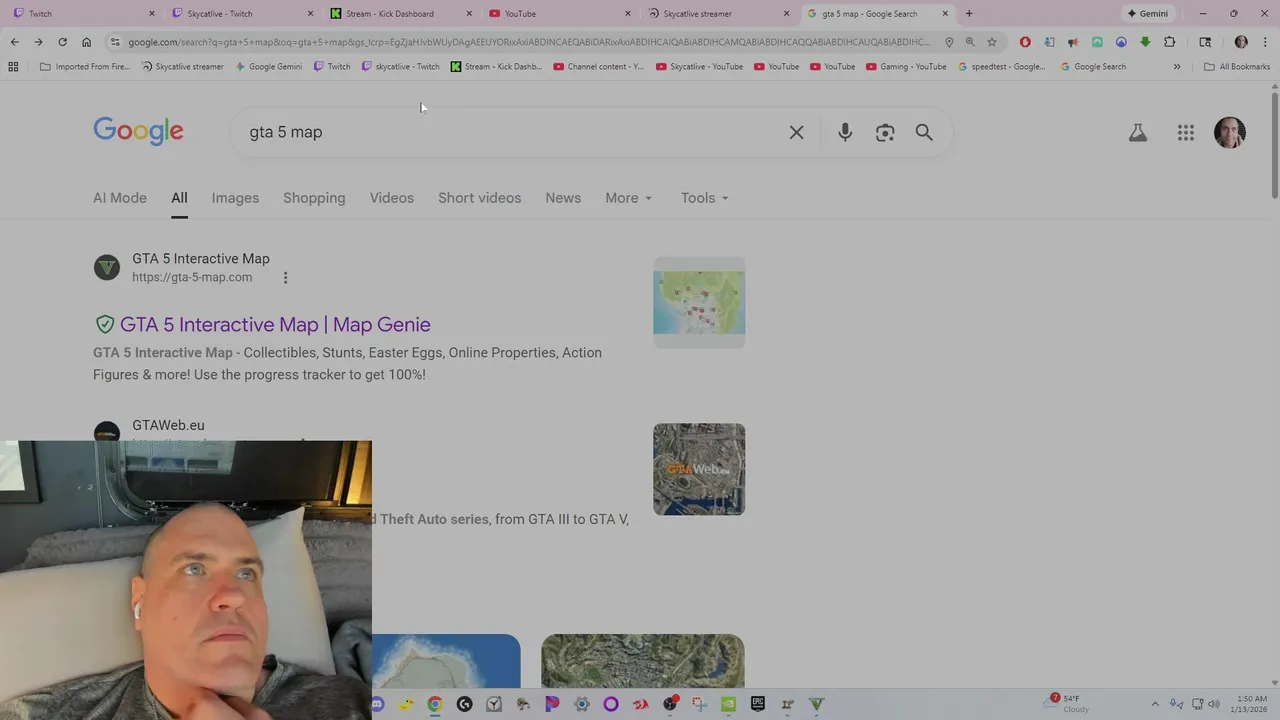
Task: Open a new browser tab with plus
Action: tap(968, 14)
